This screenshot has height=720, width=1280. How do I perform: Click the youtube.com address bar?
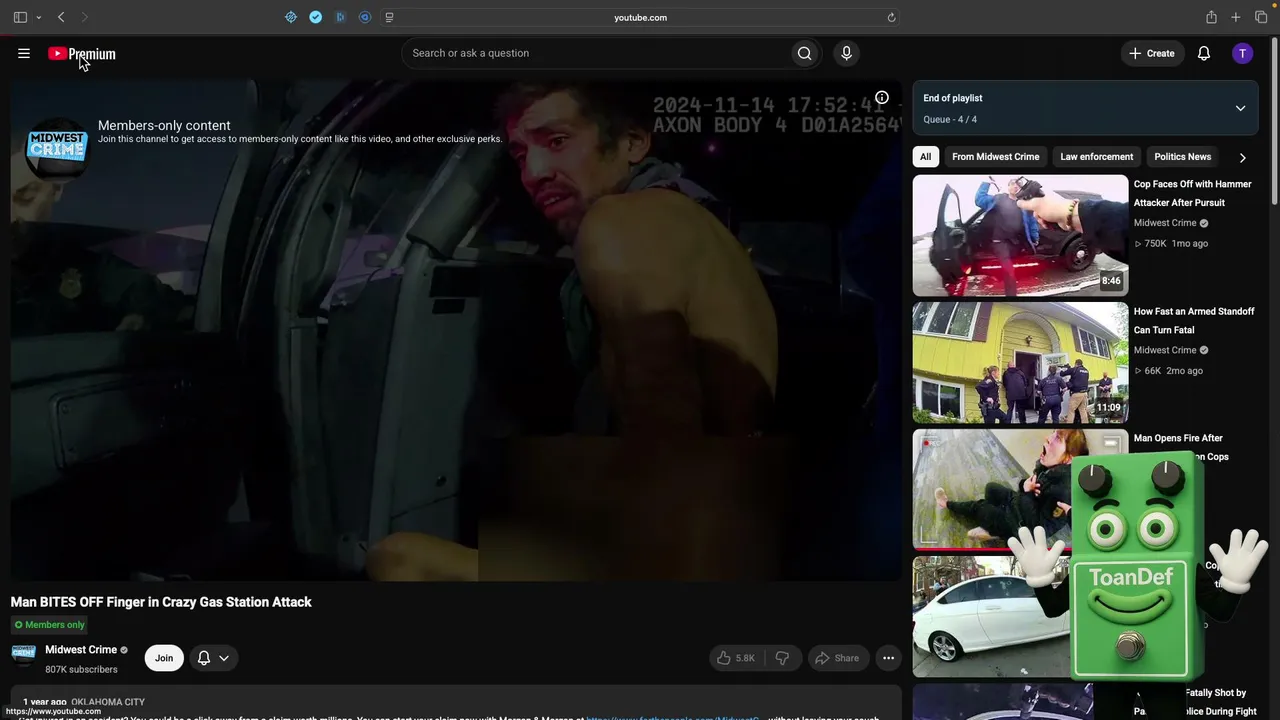tap(640, 17)
